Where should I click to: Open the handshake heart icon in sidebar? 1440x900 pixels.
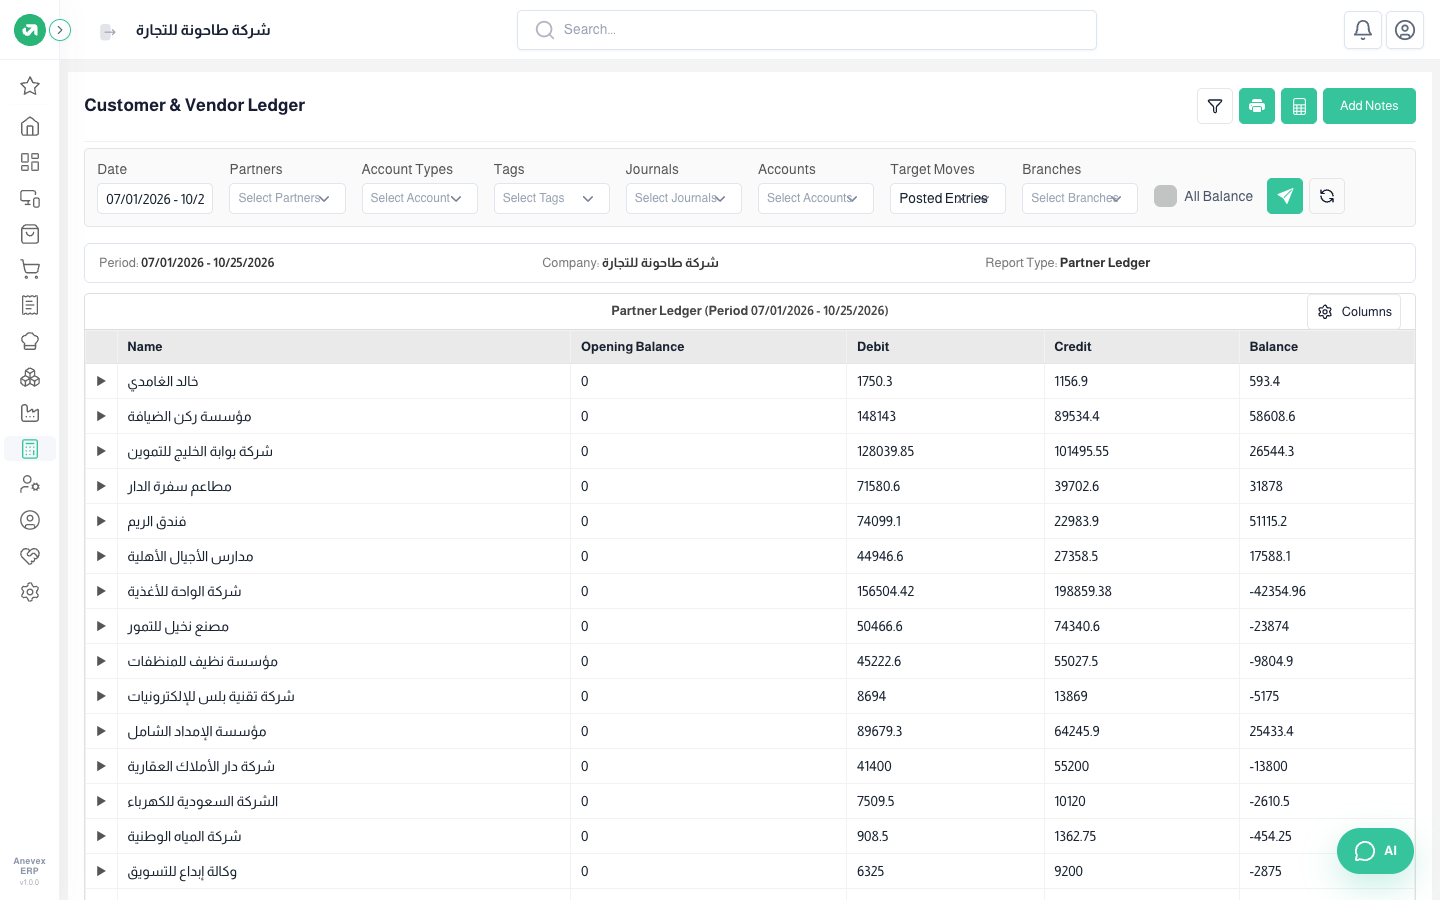point(30,556)
